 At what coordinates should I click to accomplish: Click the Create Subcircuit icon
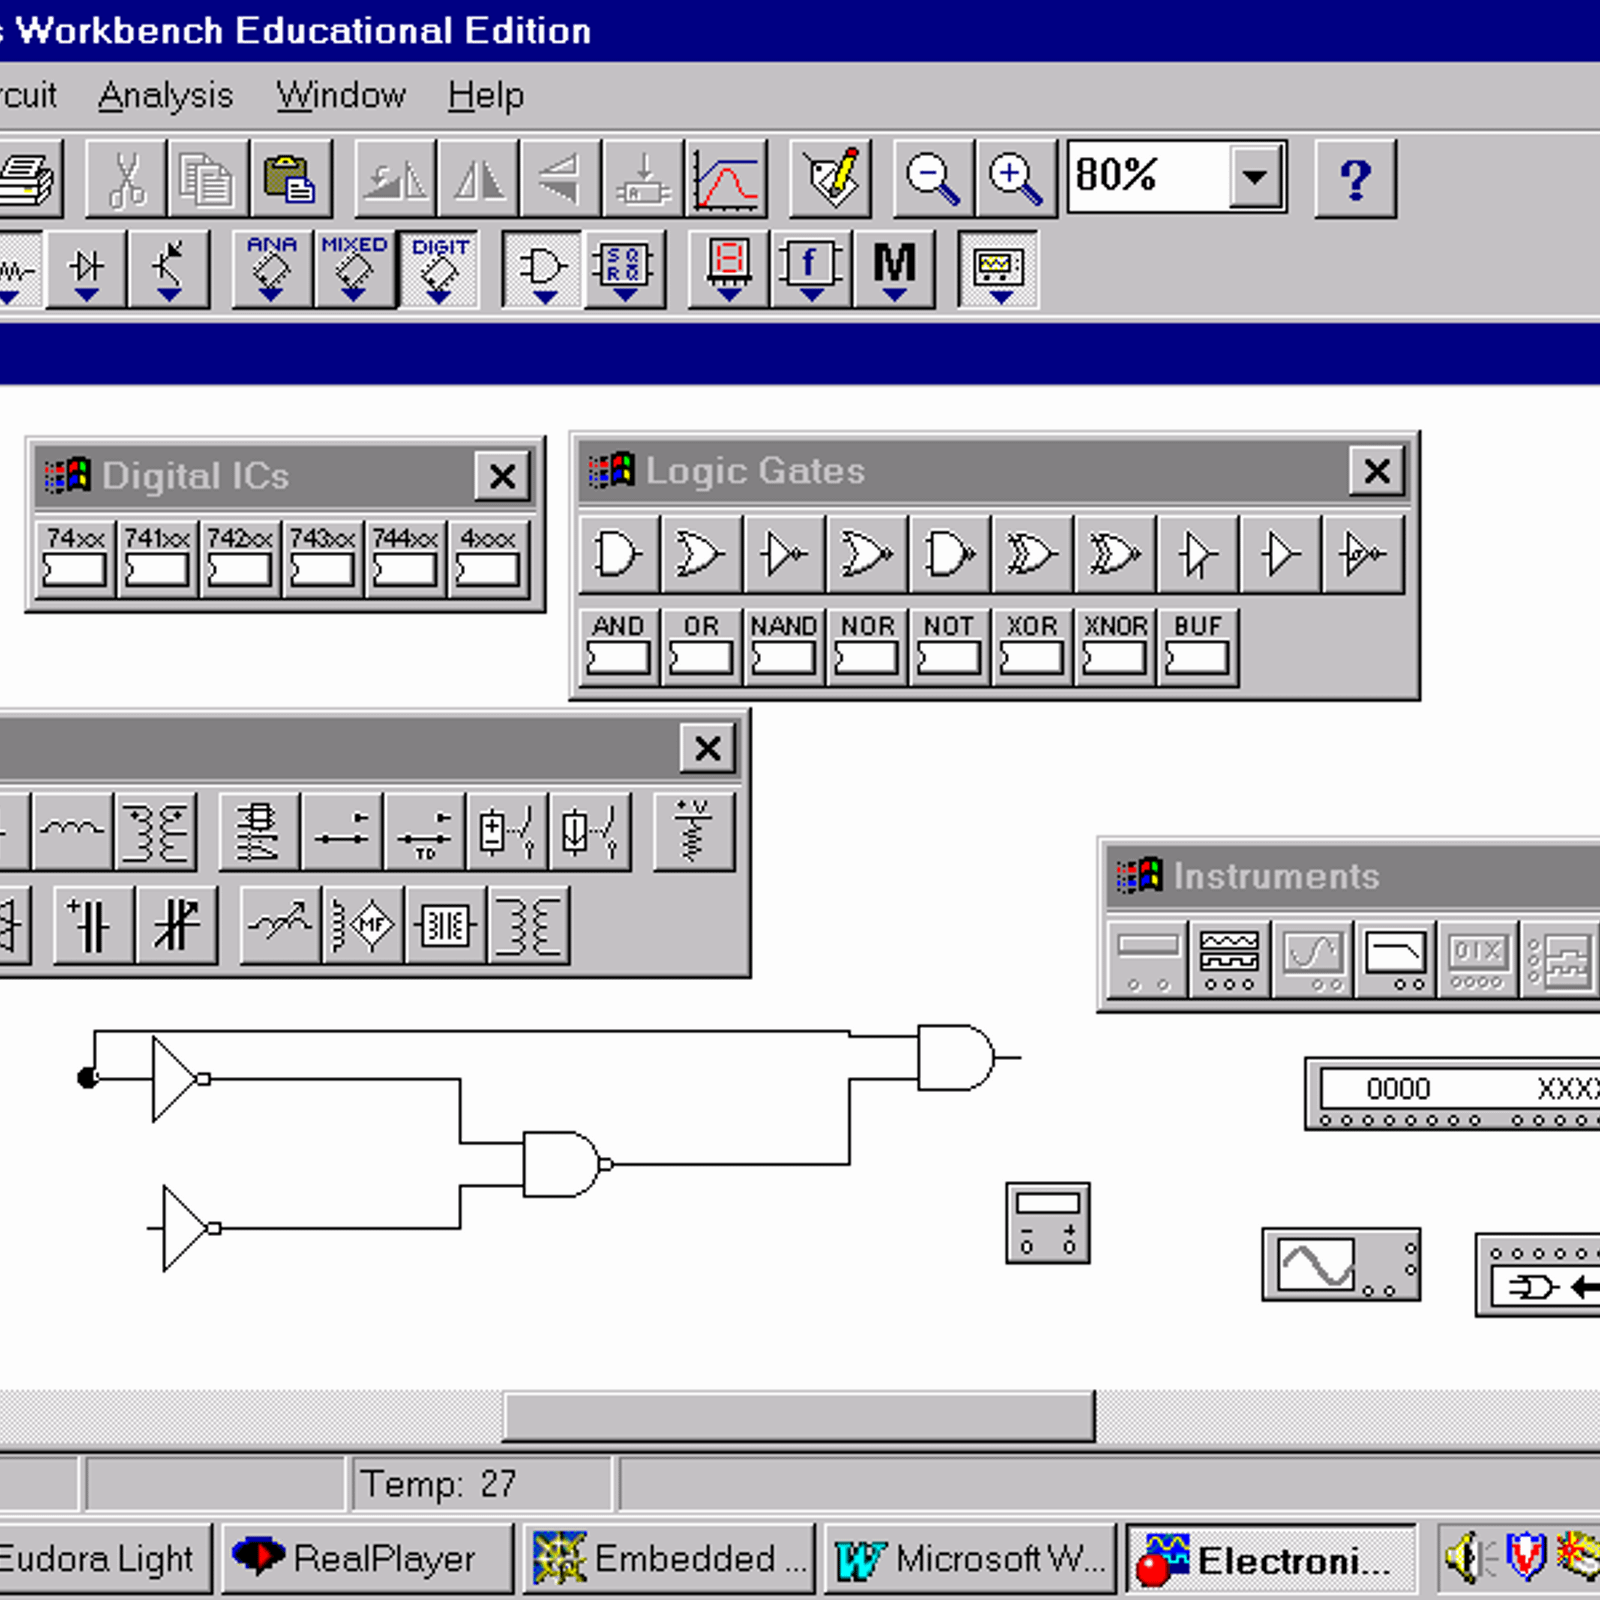[x=645, y=179]
